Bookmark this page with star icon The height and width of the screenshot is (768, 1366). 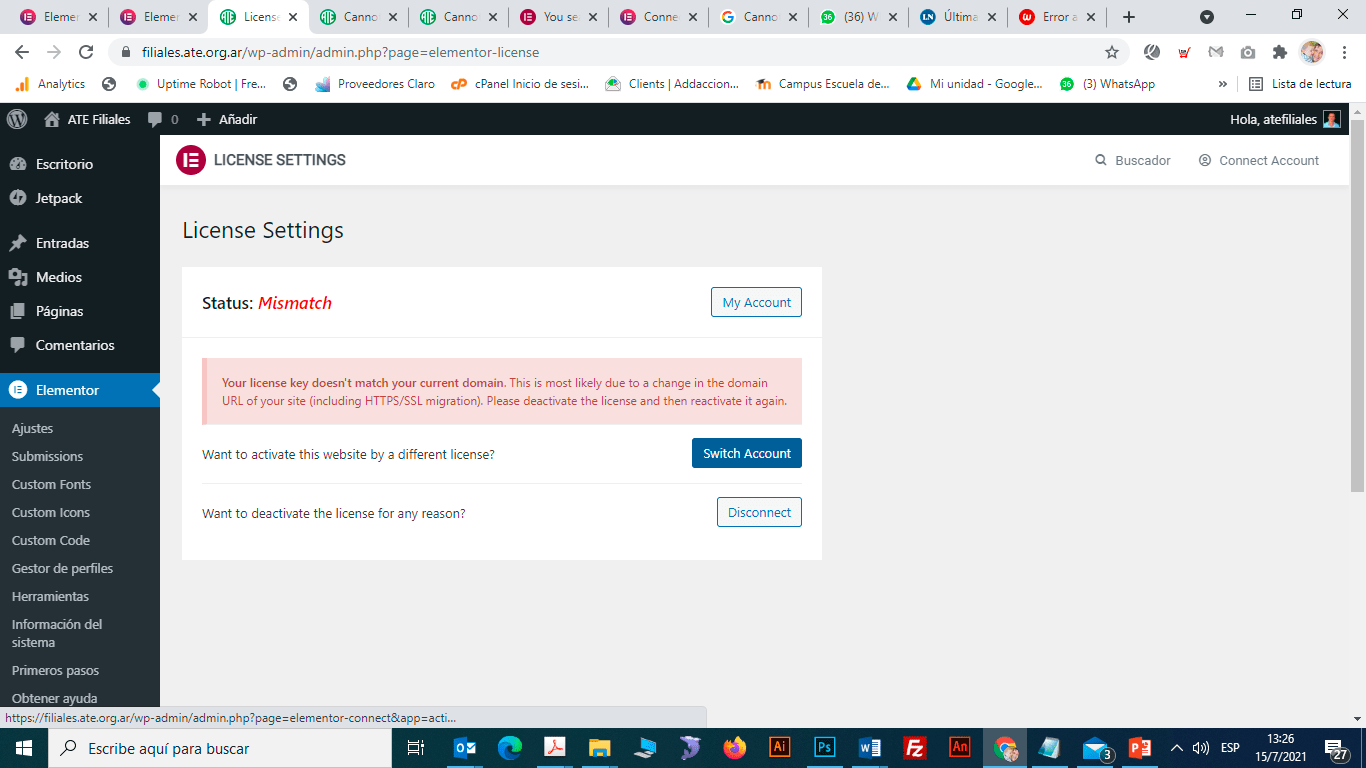(1112, 52)
